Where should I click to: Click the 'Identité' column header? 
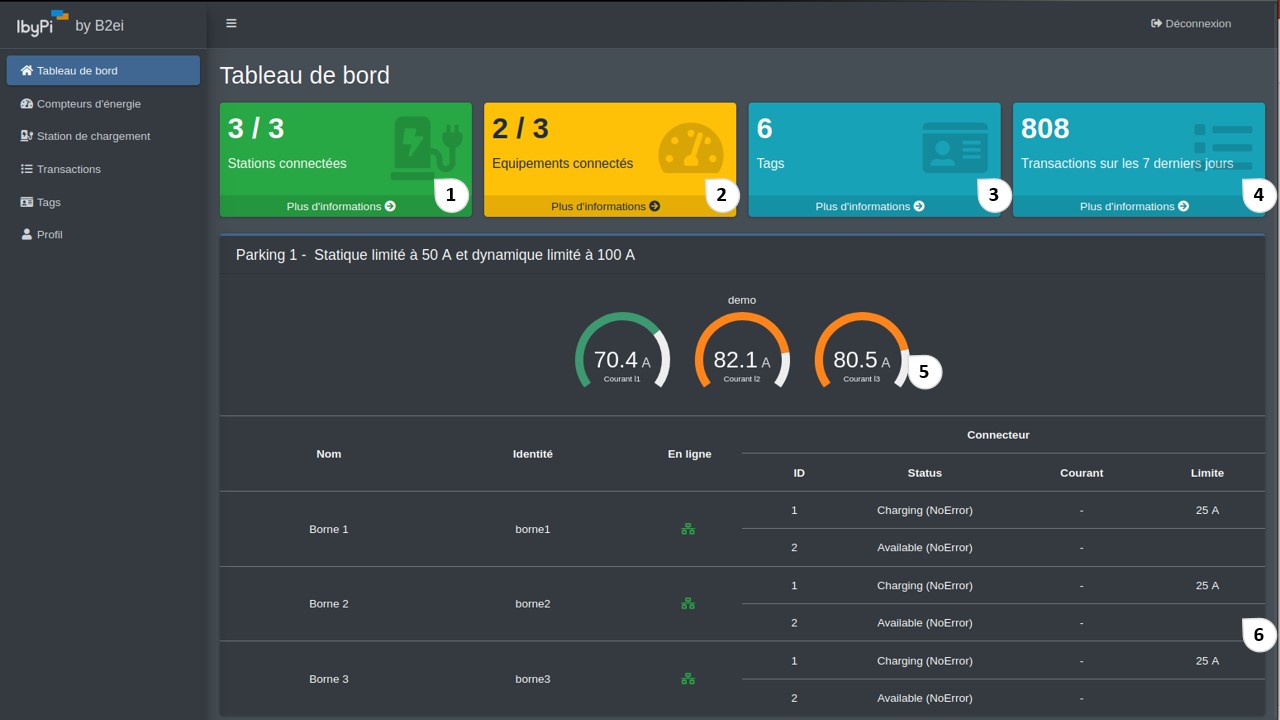(533, 454)
